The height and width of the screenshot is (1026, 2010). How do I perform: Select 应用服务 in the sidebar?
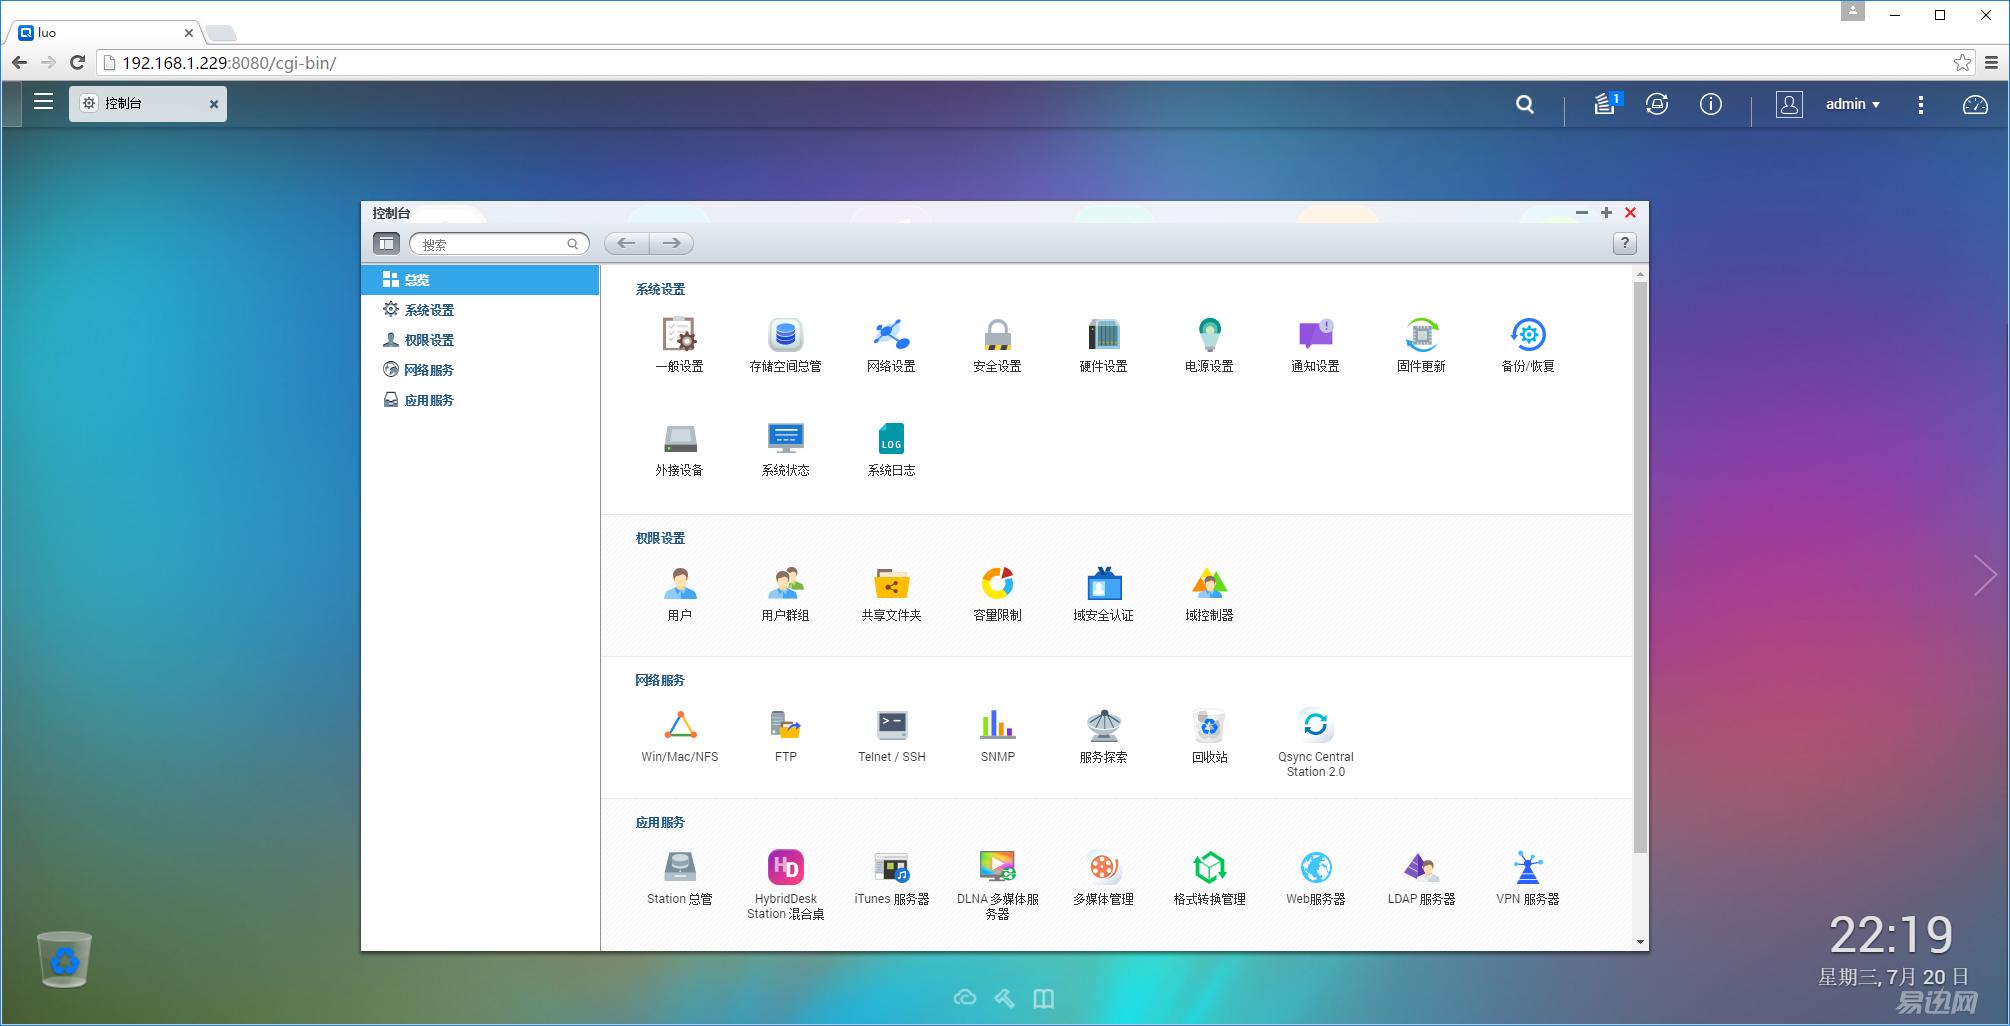point(480,400)
